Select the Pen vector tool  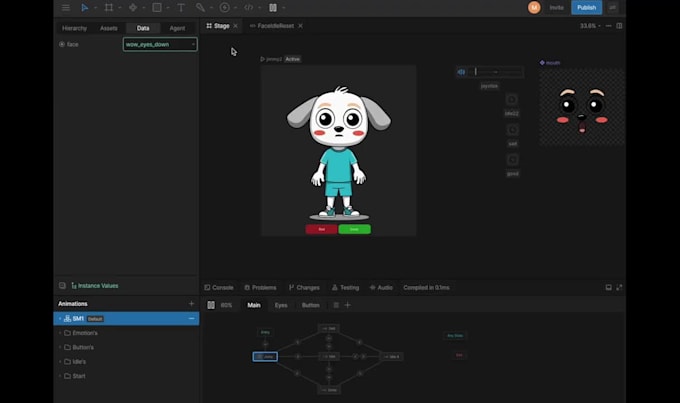133,8
